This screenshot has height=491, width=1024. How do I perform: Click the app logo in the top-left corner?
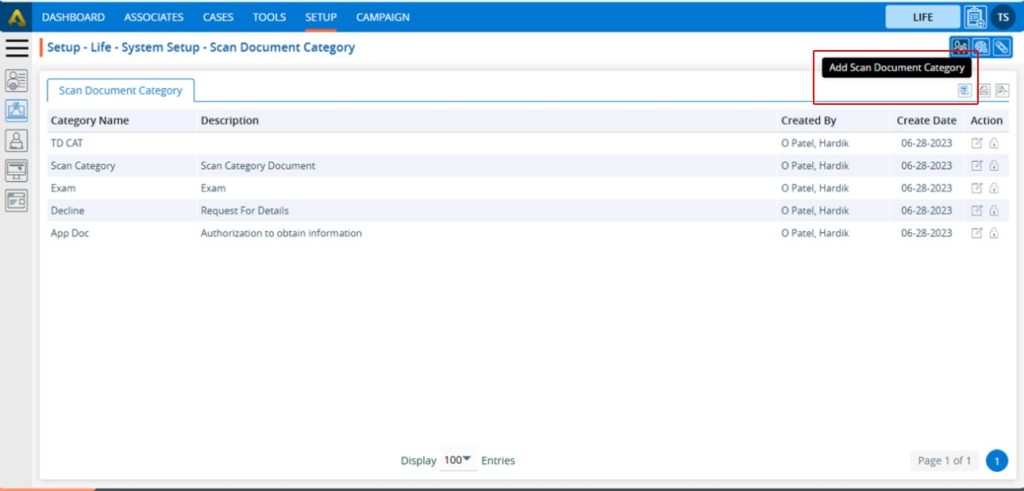[17, 17]
